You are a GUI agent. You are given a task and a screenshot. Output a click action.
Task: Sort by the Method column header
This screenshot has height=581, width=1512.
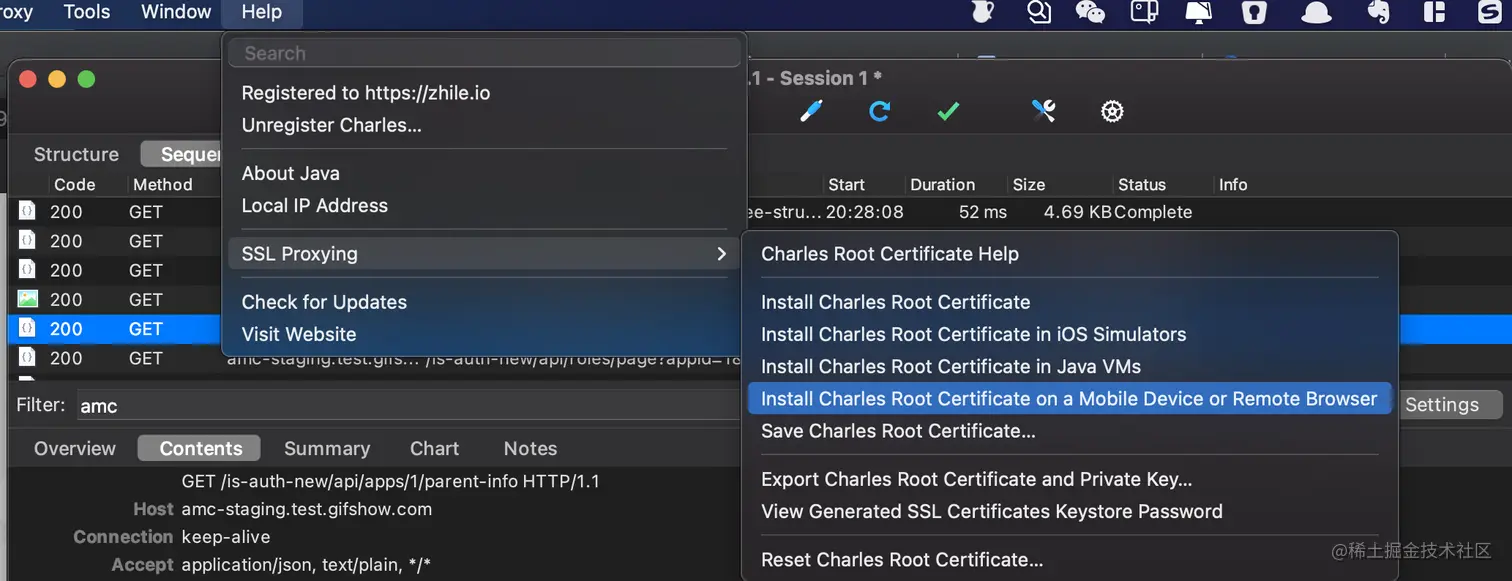162,185
